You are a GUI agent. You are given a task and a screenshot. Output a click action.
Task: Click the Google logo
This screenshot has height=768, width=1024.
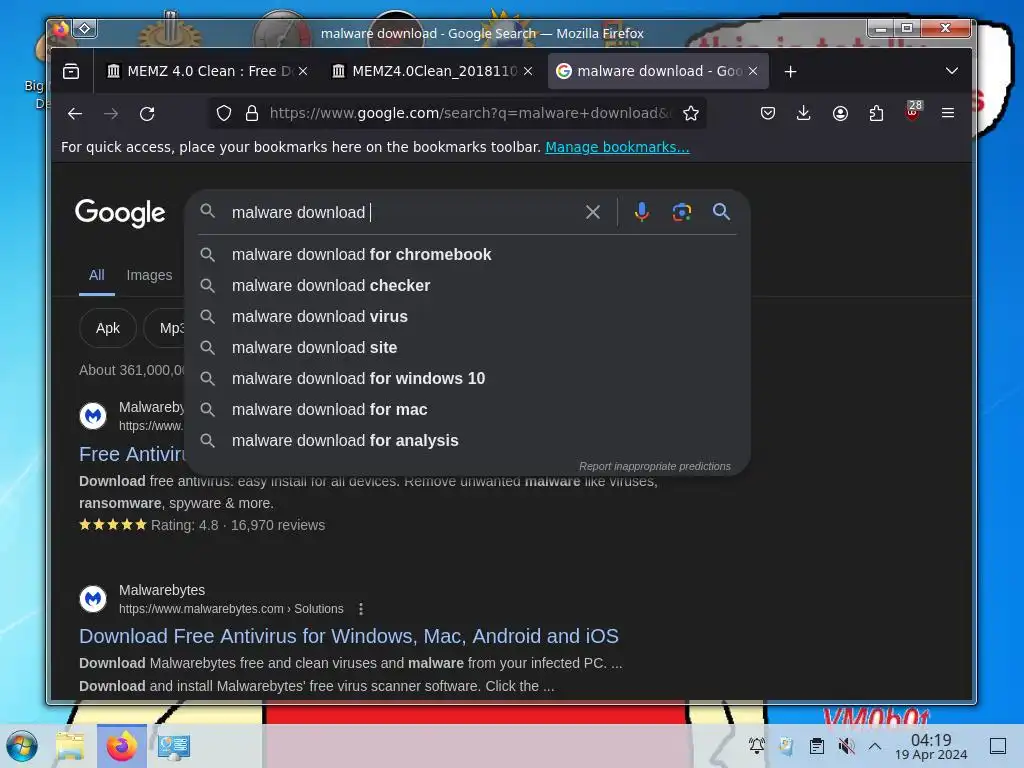120,213
